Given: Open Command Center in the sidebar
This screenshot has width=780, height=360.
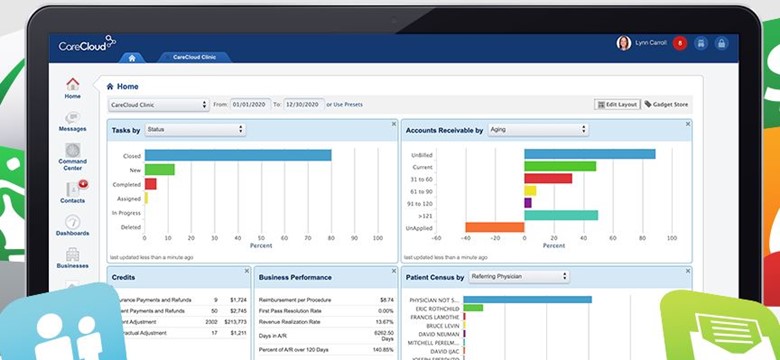Looking at the screenshot, I should [x=73, y=157].
